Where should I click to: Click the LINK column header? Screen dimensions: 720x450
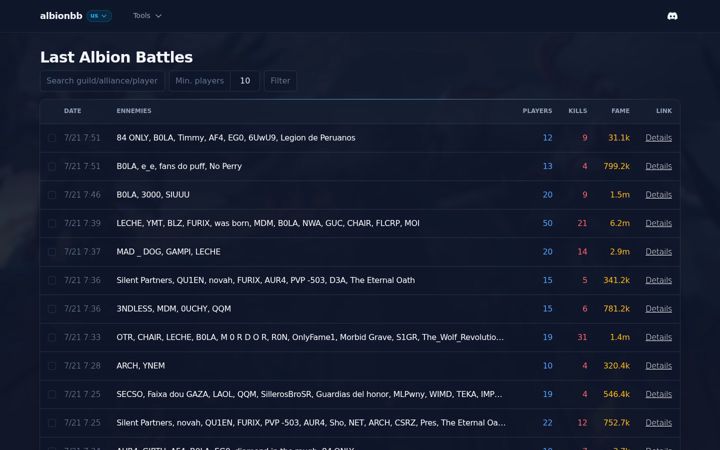click(664, 111)
